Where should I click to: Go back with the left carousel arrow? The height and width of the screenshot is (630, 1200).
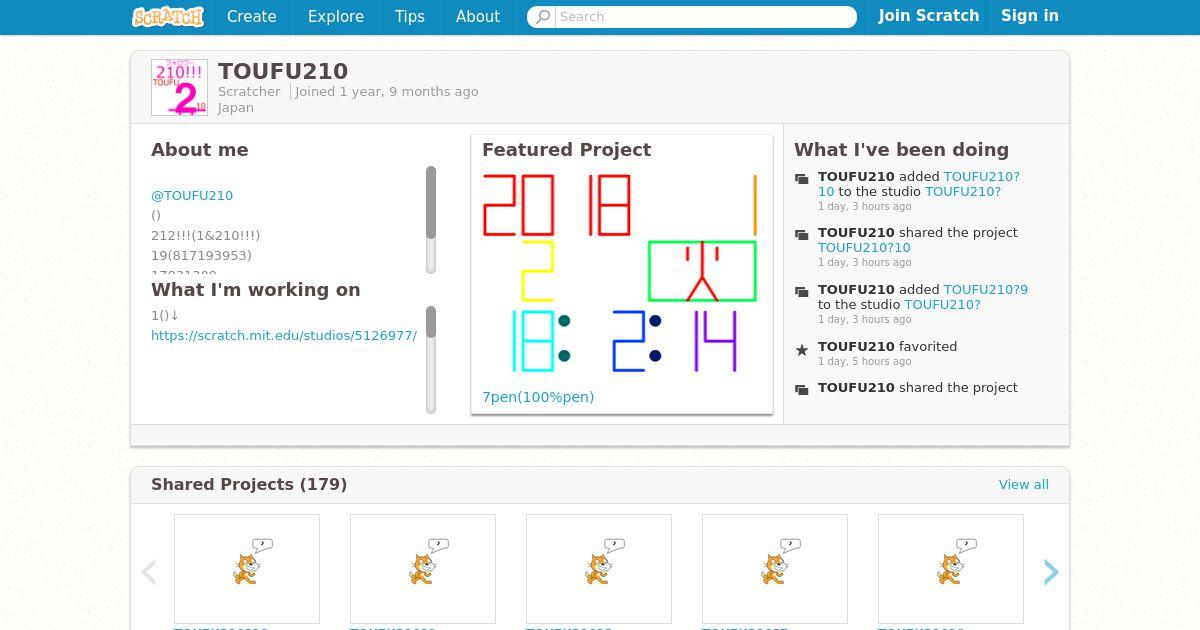[x=149, y=572]
